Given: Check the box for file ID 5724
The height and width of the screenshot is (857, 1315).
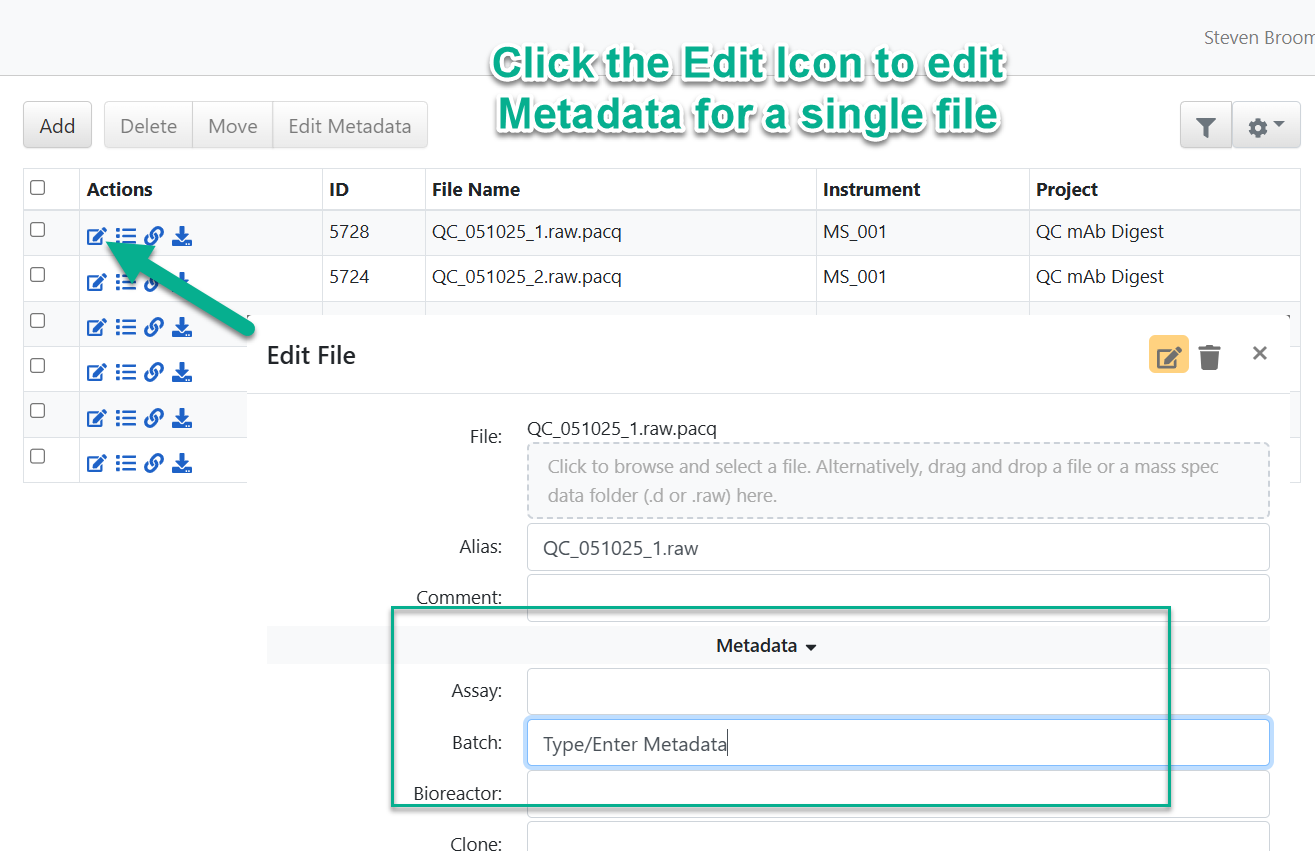Looking at the screenshot, I should click(38, 274).
